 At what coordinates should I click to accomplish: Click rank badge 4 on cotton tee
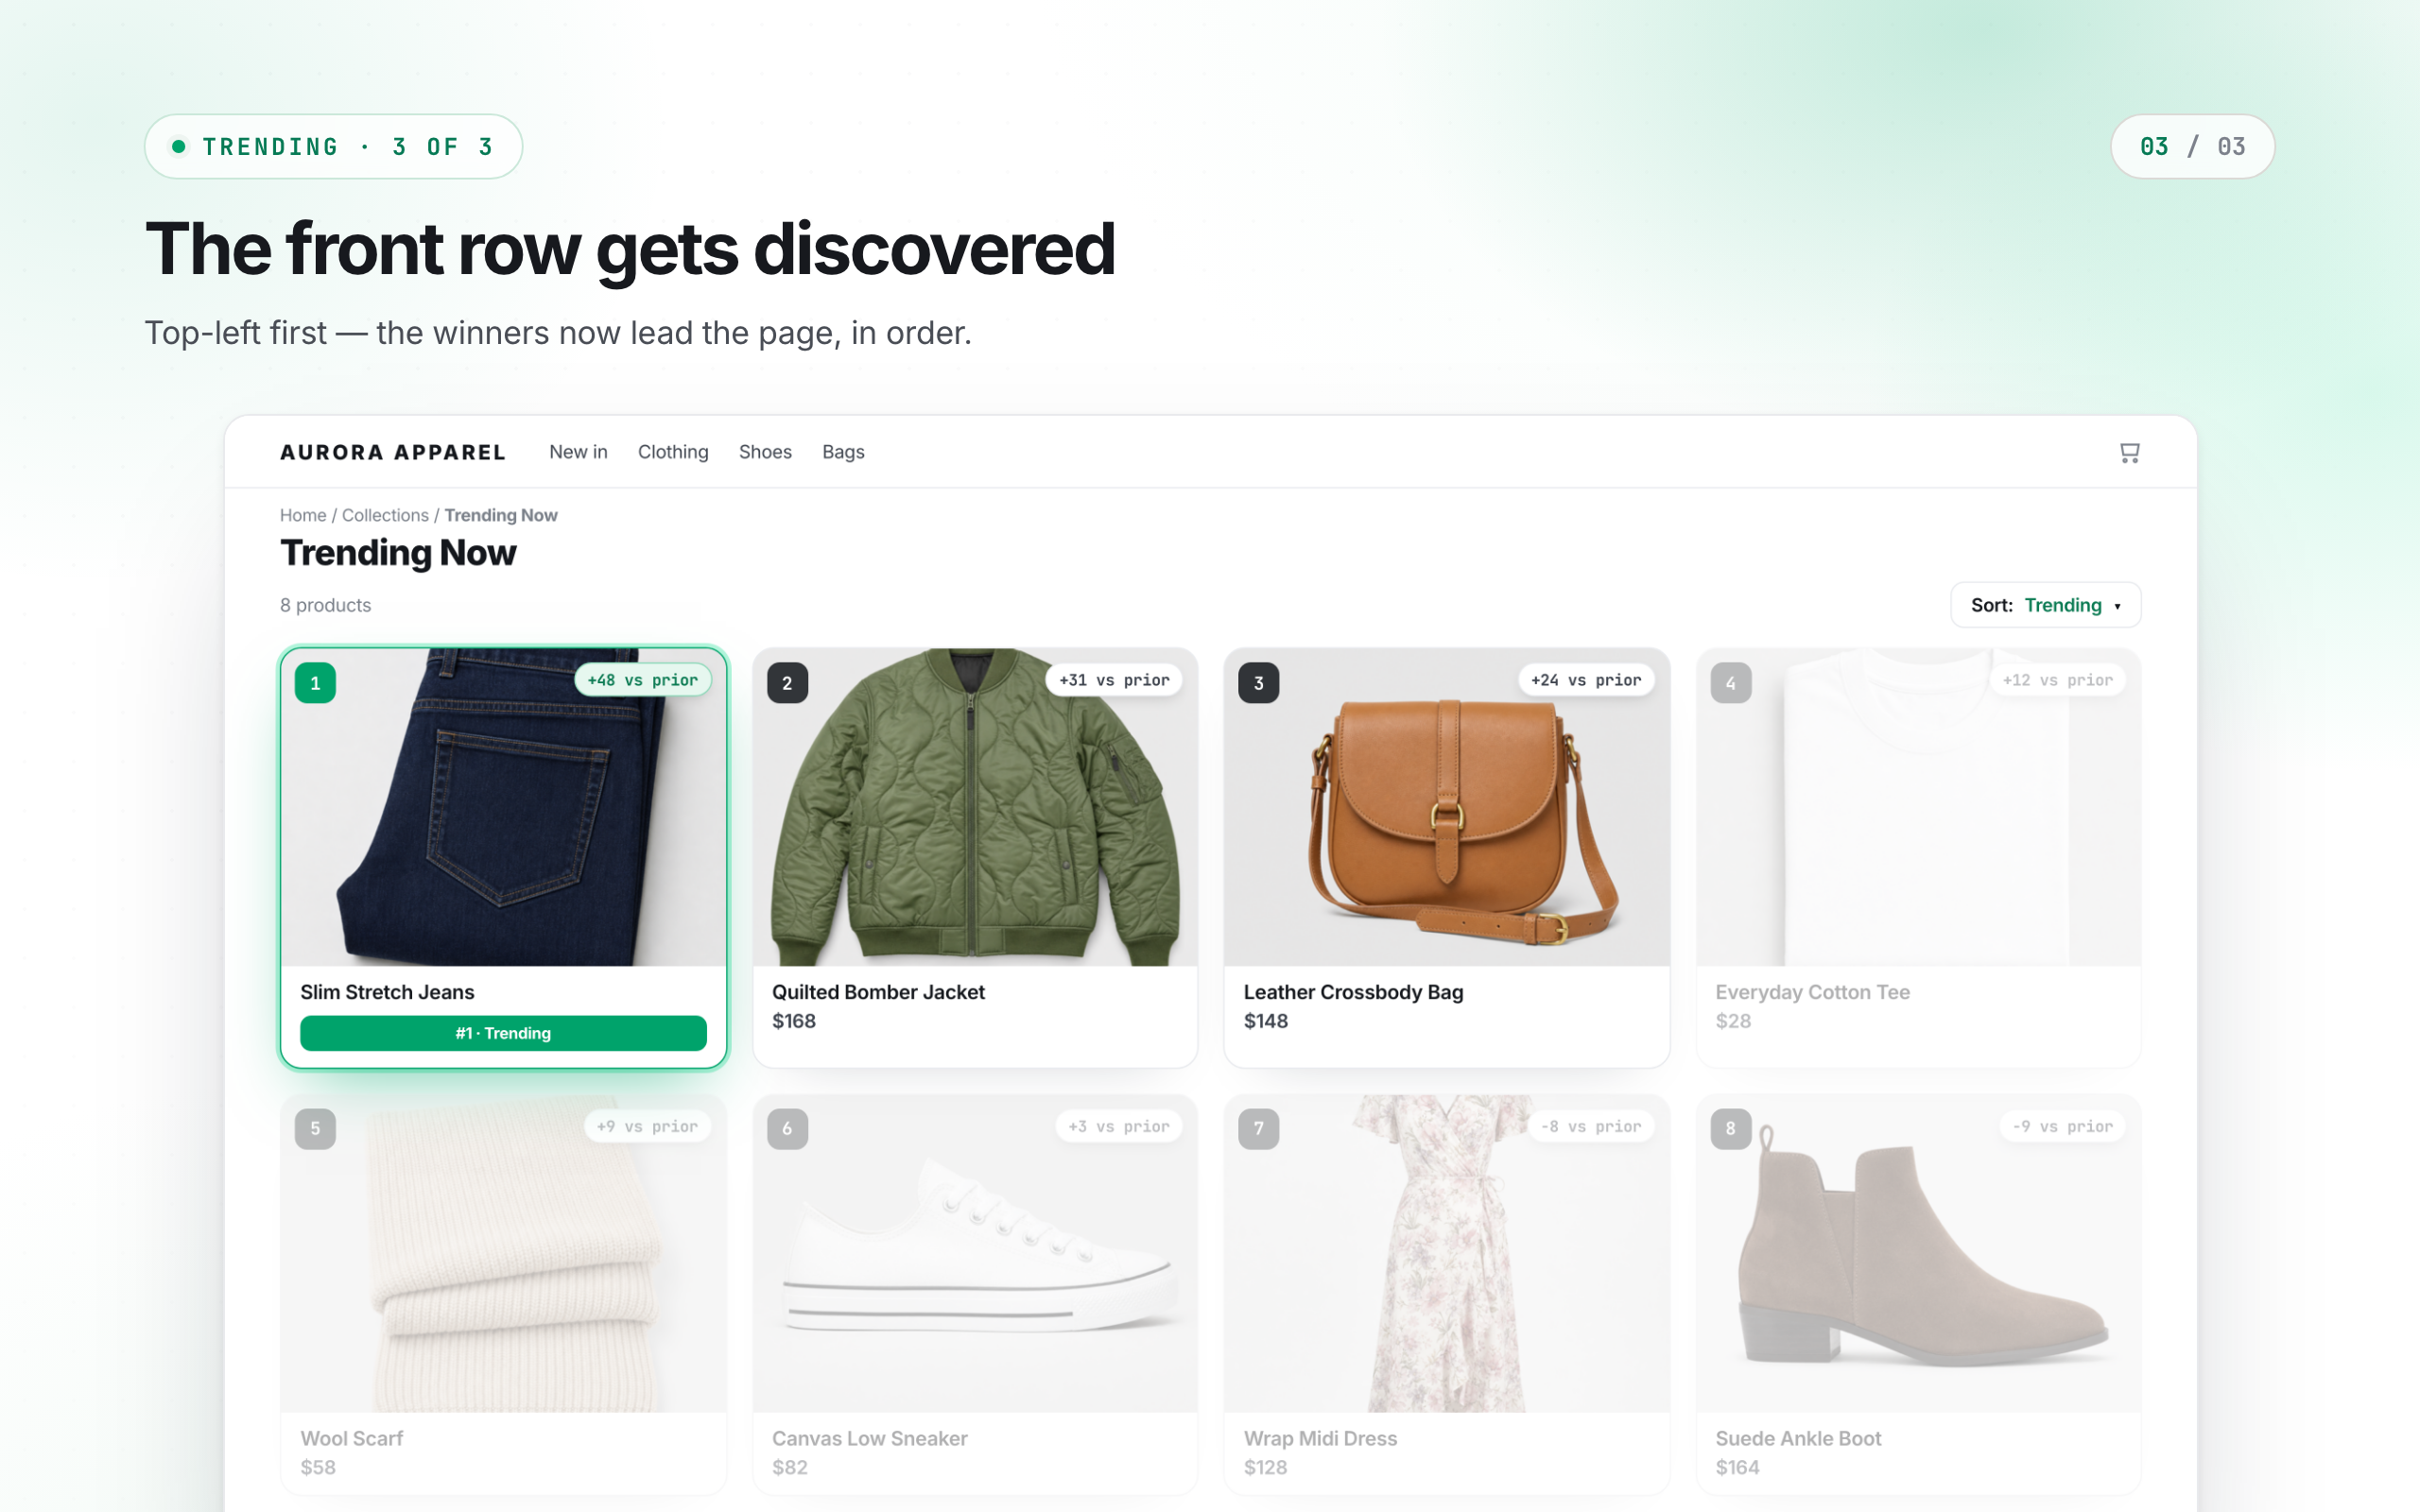tap(1731, 683)
